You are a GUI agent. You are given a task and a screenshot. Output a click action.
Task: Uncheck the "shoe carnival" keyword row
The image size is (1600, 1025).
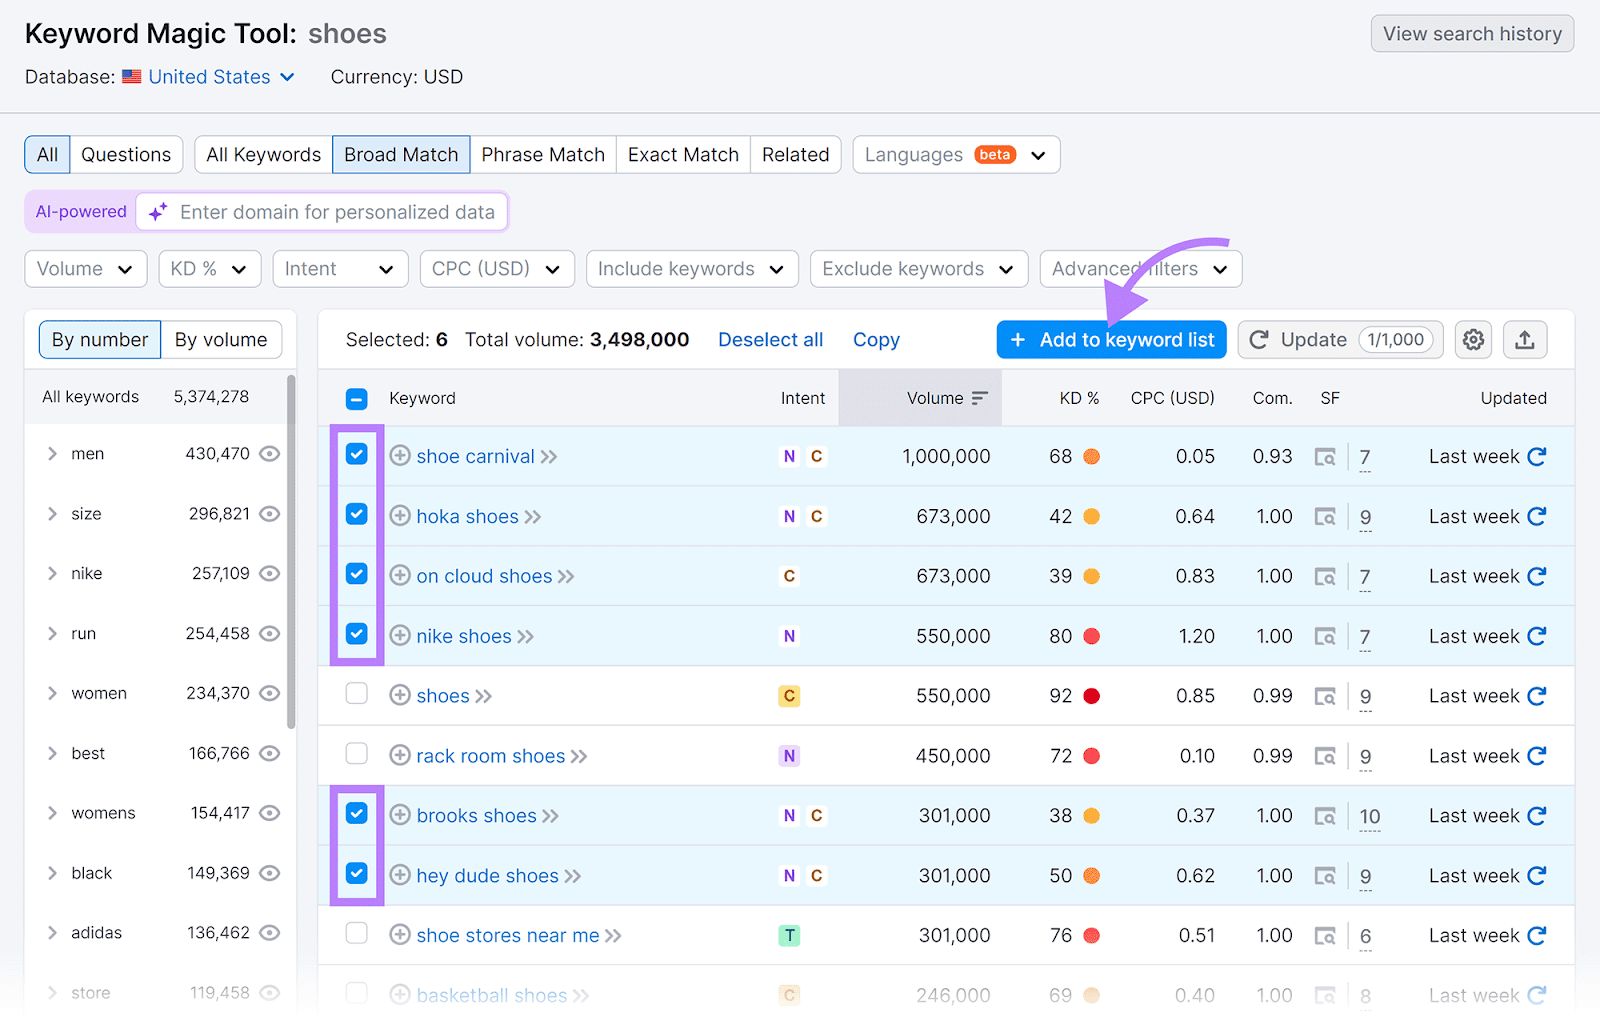[x=357, y=456]
